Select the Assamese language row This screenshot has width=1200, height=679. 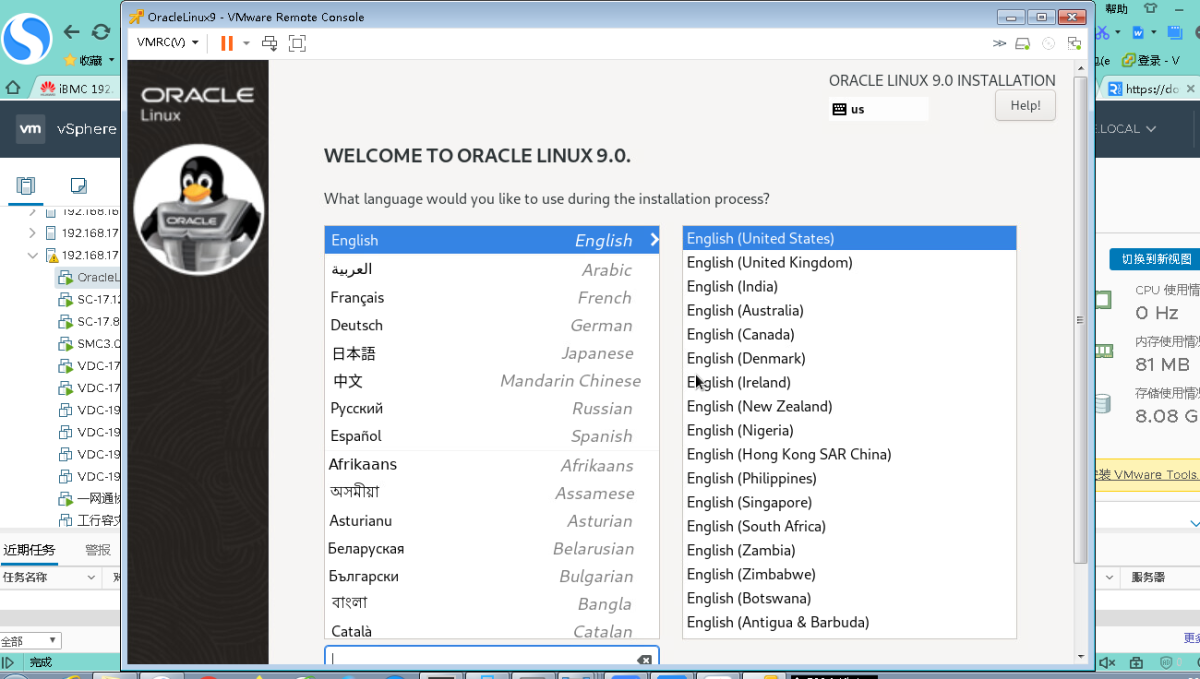click(x=492, y=493)
